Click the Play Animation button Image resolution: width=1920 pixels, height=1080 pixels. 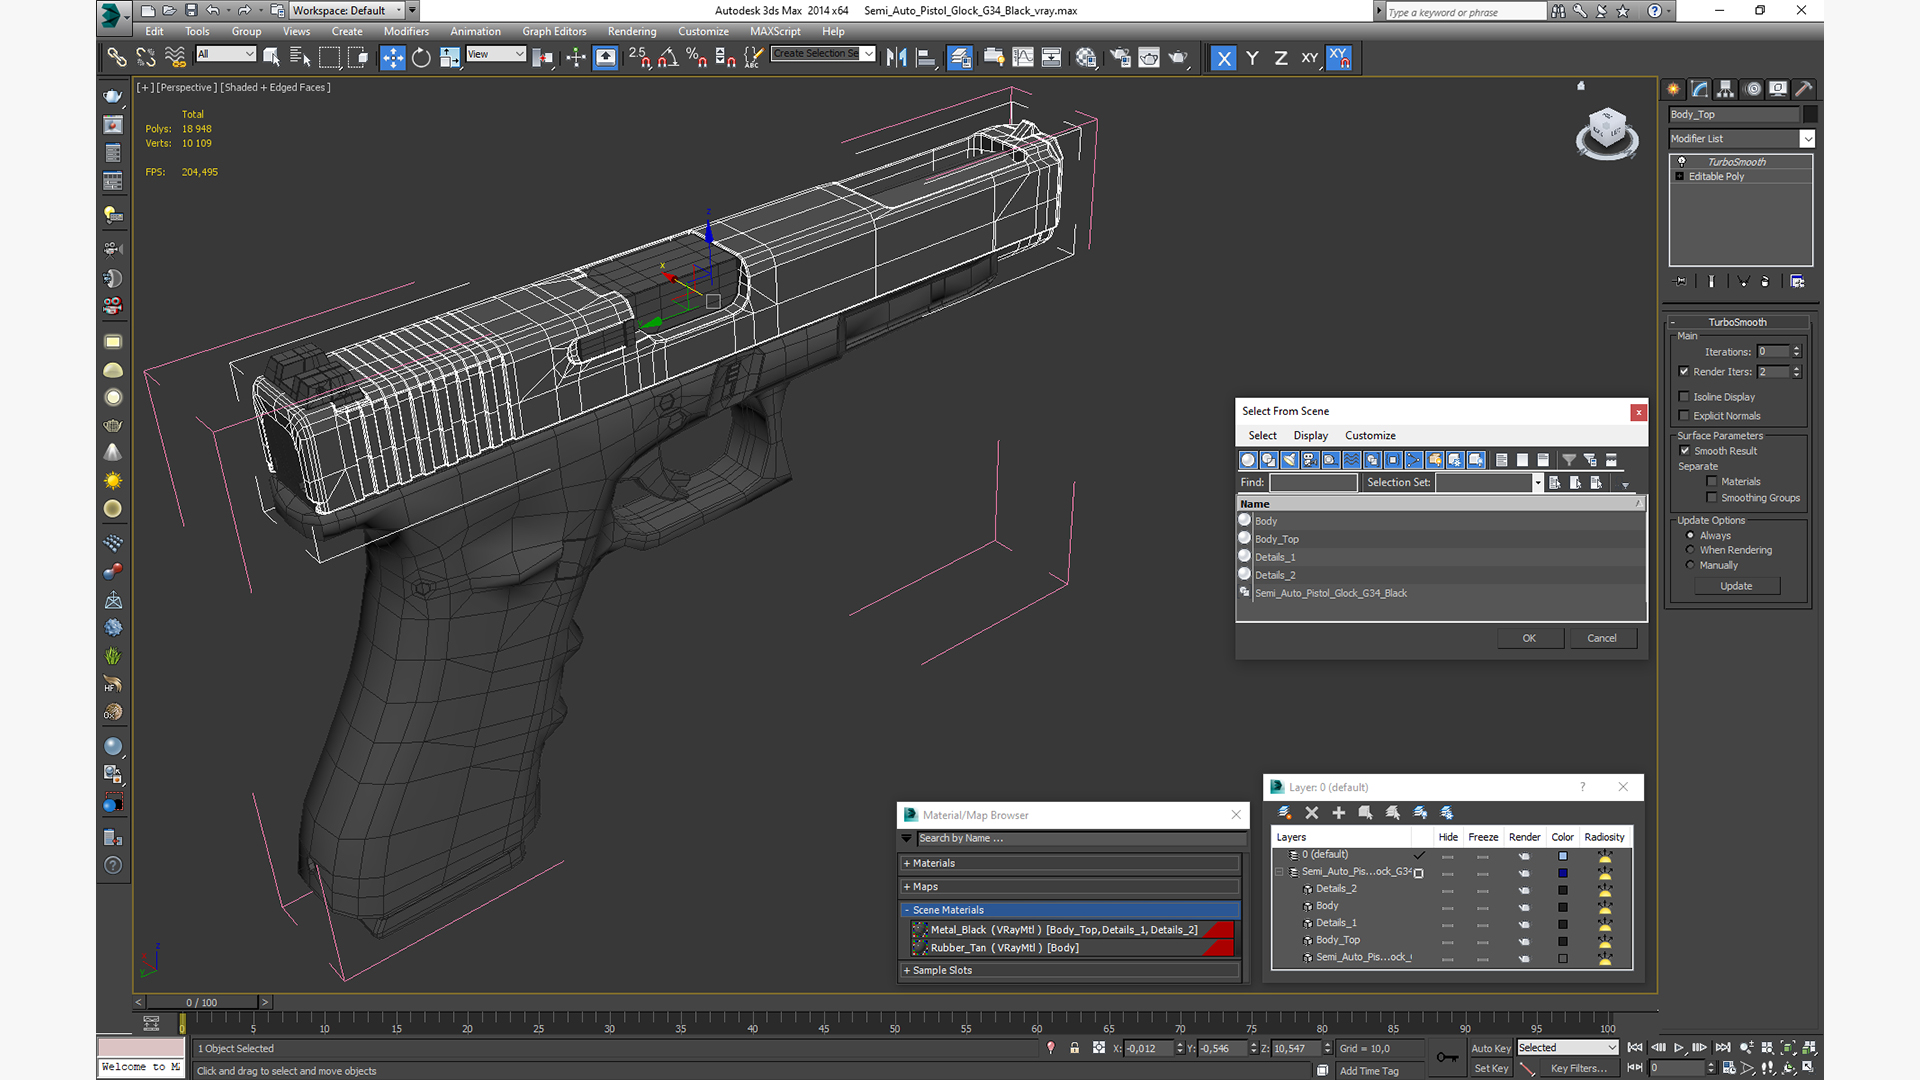pyautogui.click(x=1679, y=1048)
